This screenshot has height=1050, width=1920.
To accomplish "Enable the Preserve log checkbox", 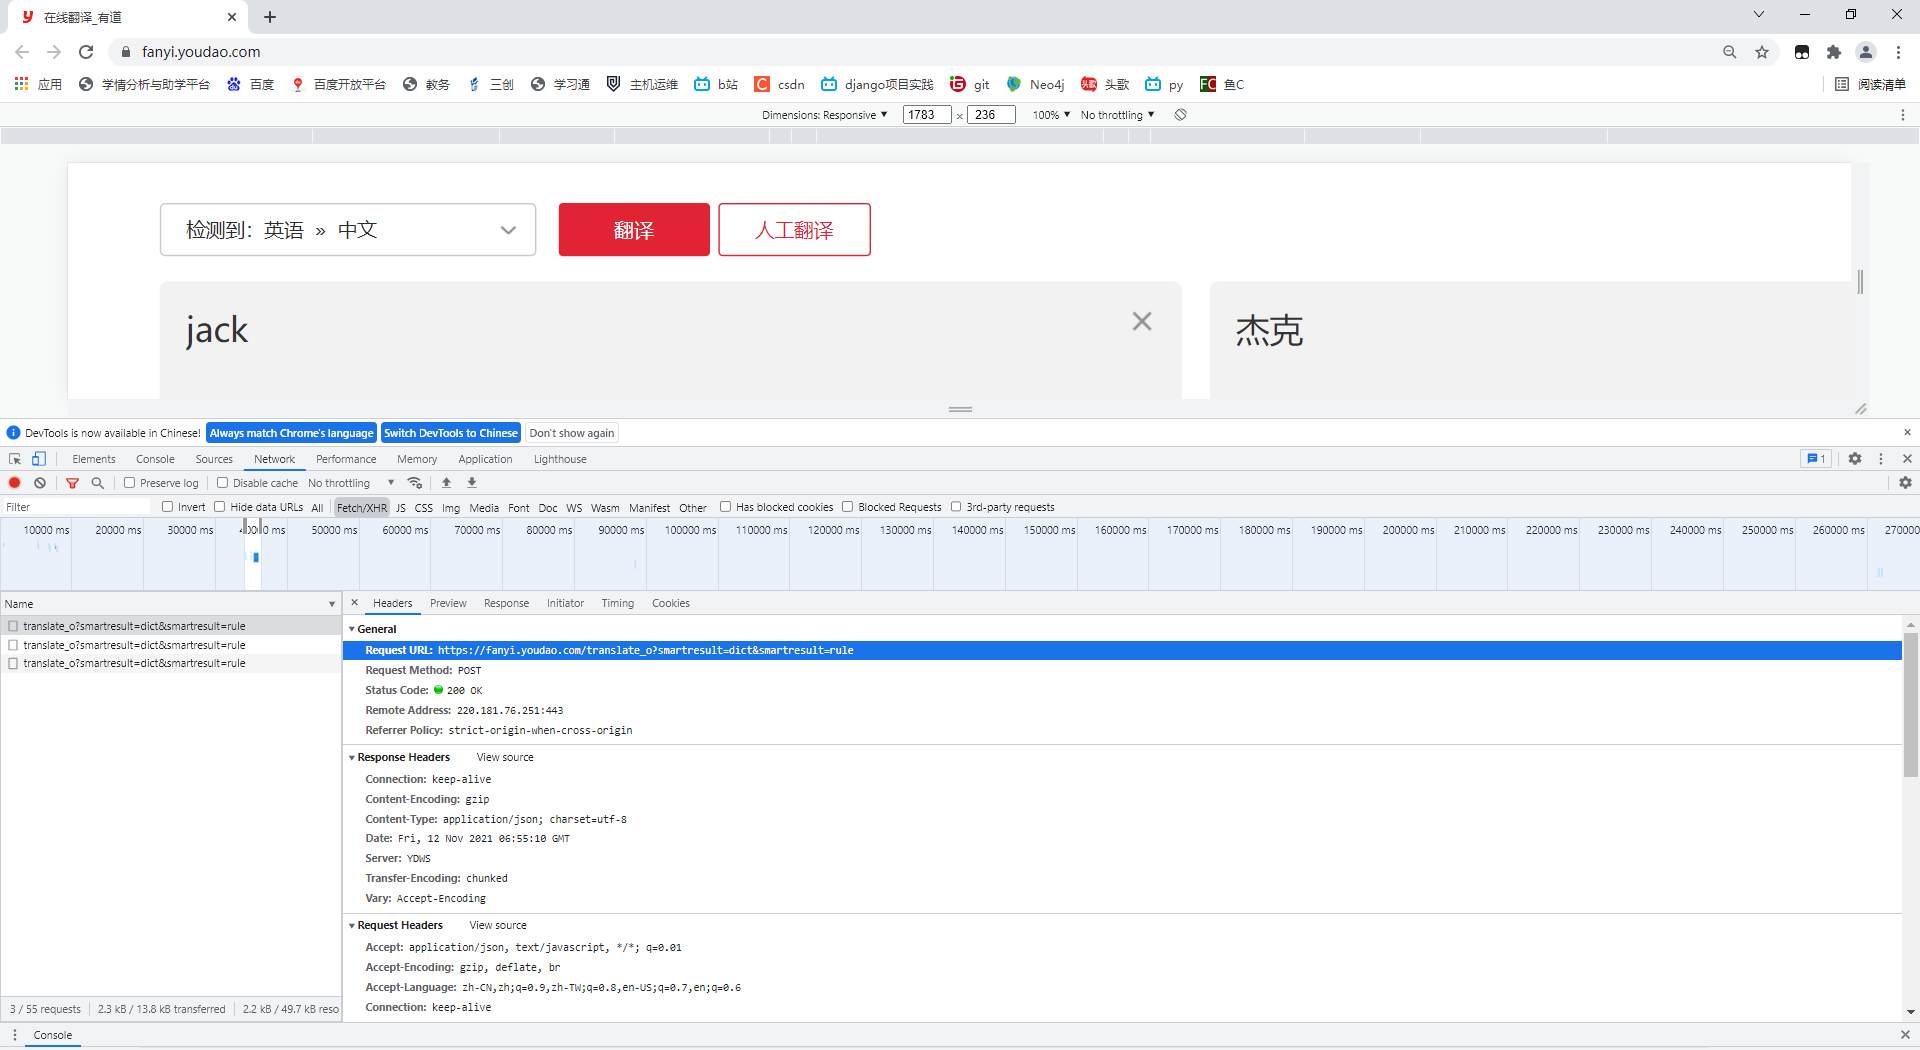I will click(130, 482).
